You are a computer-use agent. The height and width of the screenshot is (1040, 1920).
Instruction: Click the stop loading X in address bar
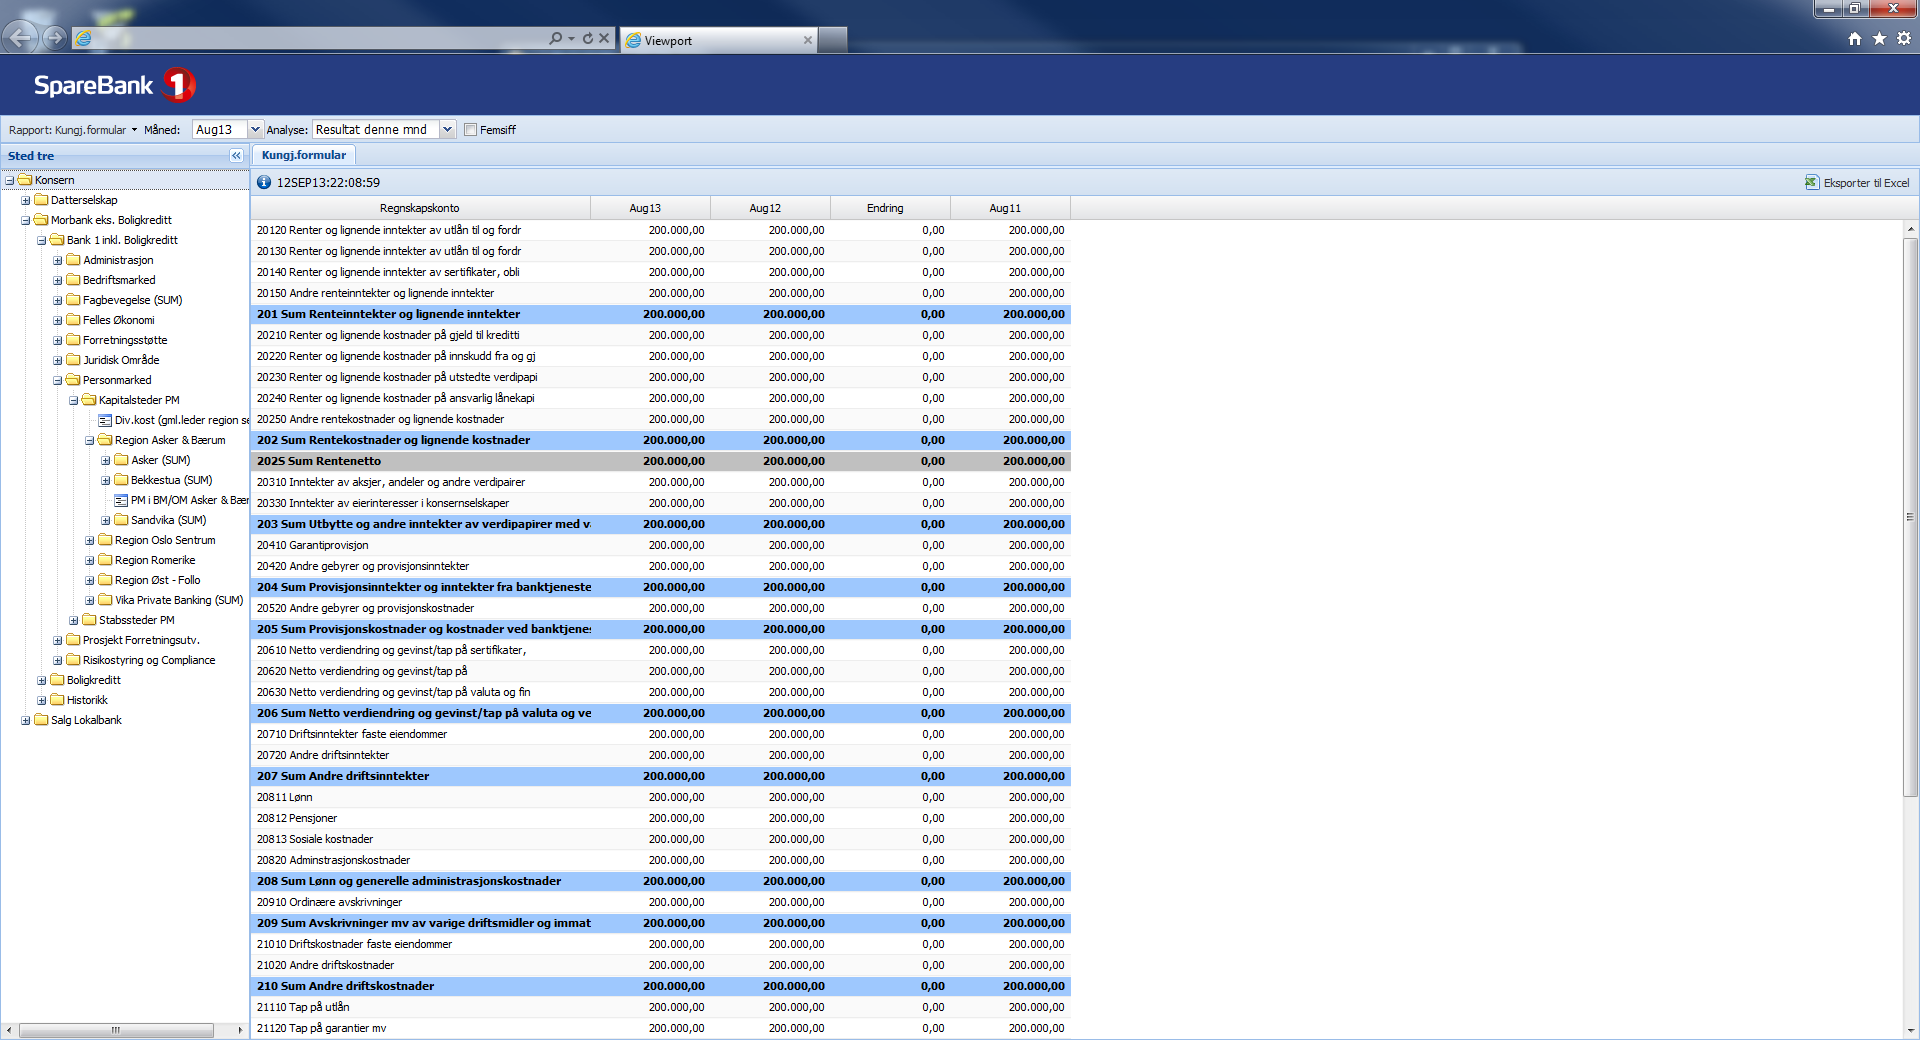604,38
